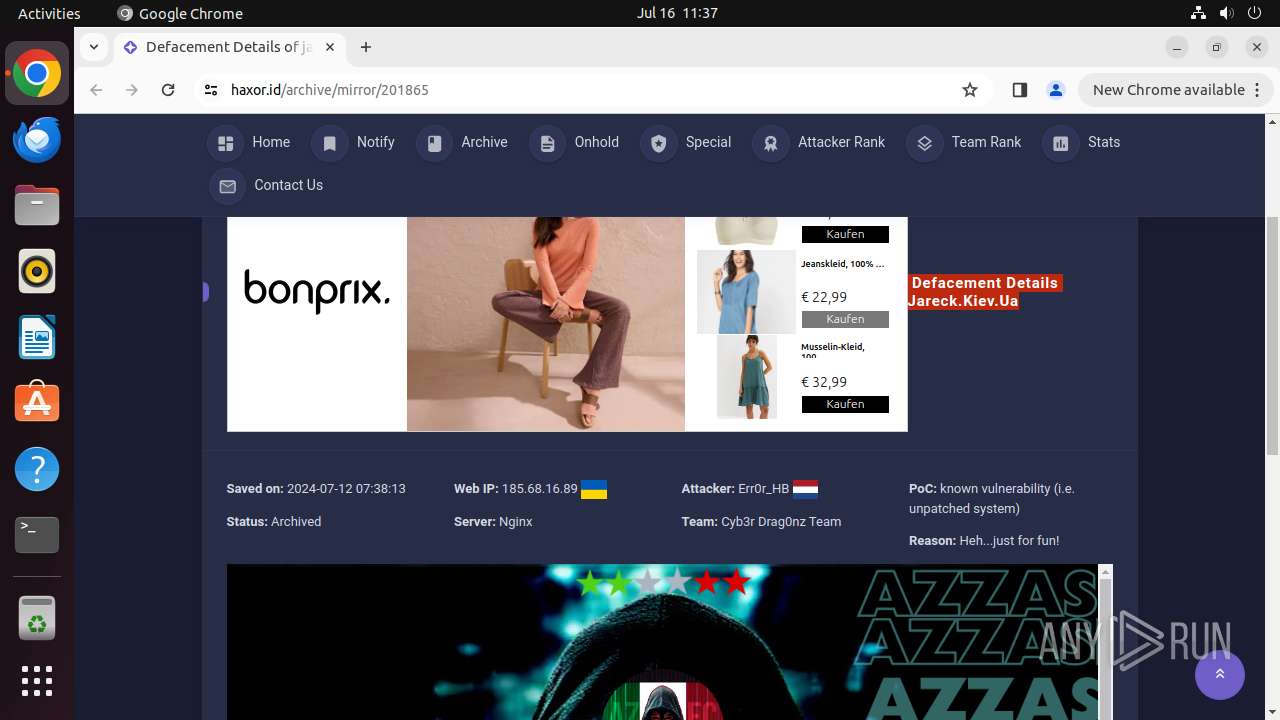The image size is (1280, 720).
Task: Expand tab search dropdown arrow
Action: tap(93, 47)
